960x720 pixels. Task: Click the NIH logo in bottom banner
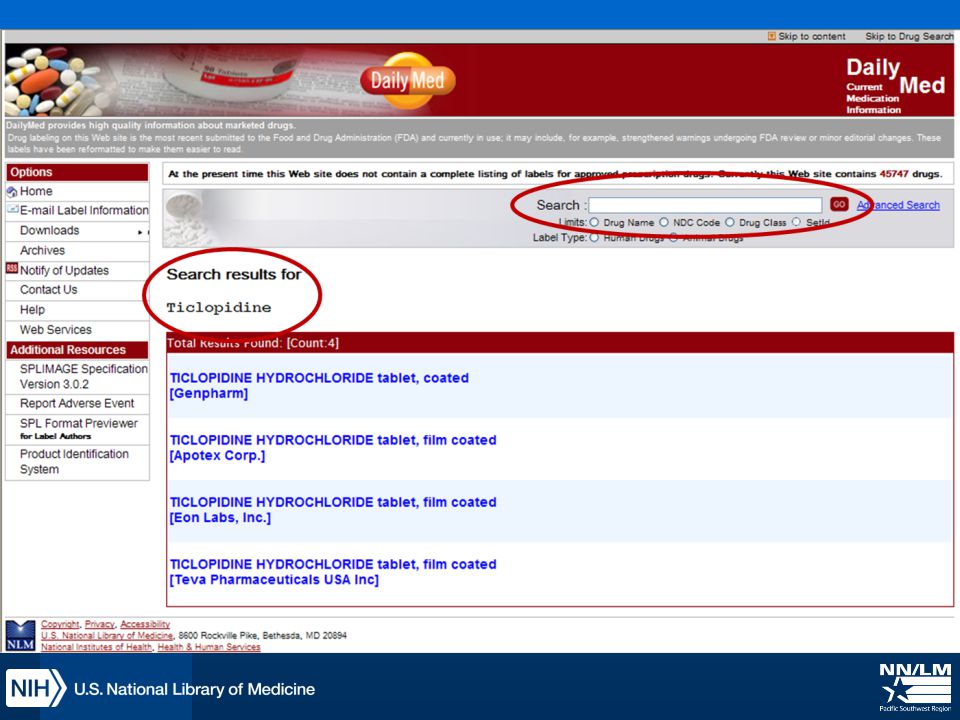(x=36, y=688)
